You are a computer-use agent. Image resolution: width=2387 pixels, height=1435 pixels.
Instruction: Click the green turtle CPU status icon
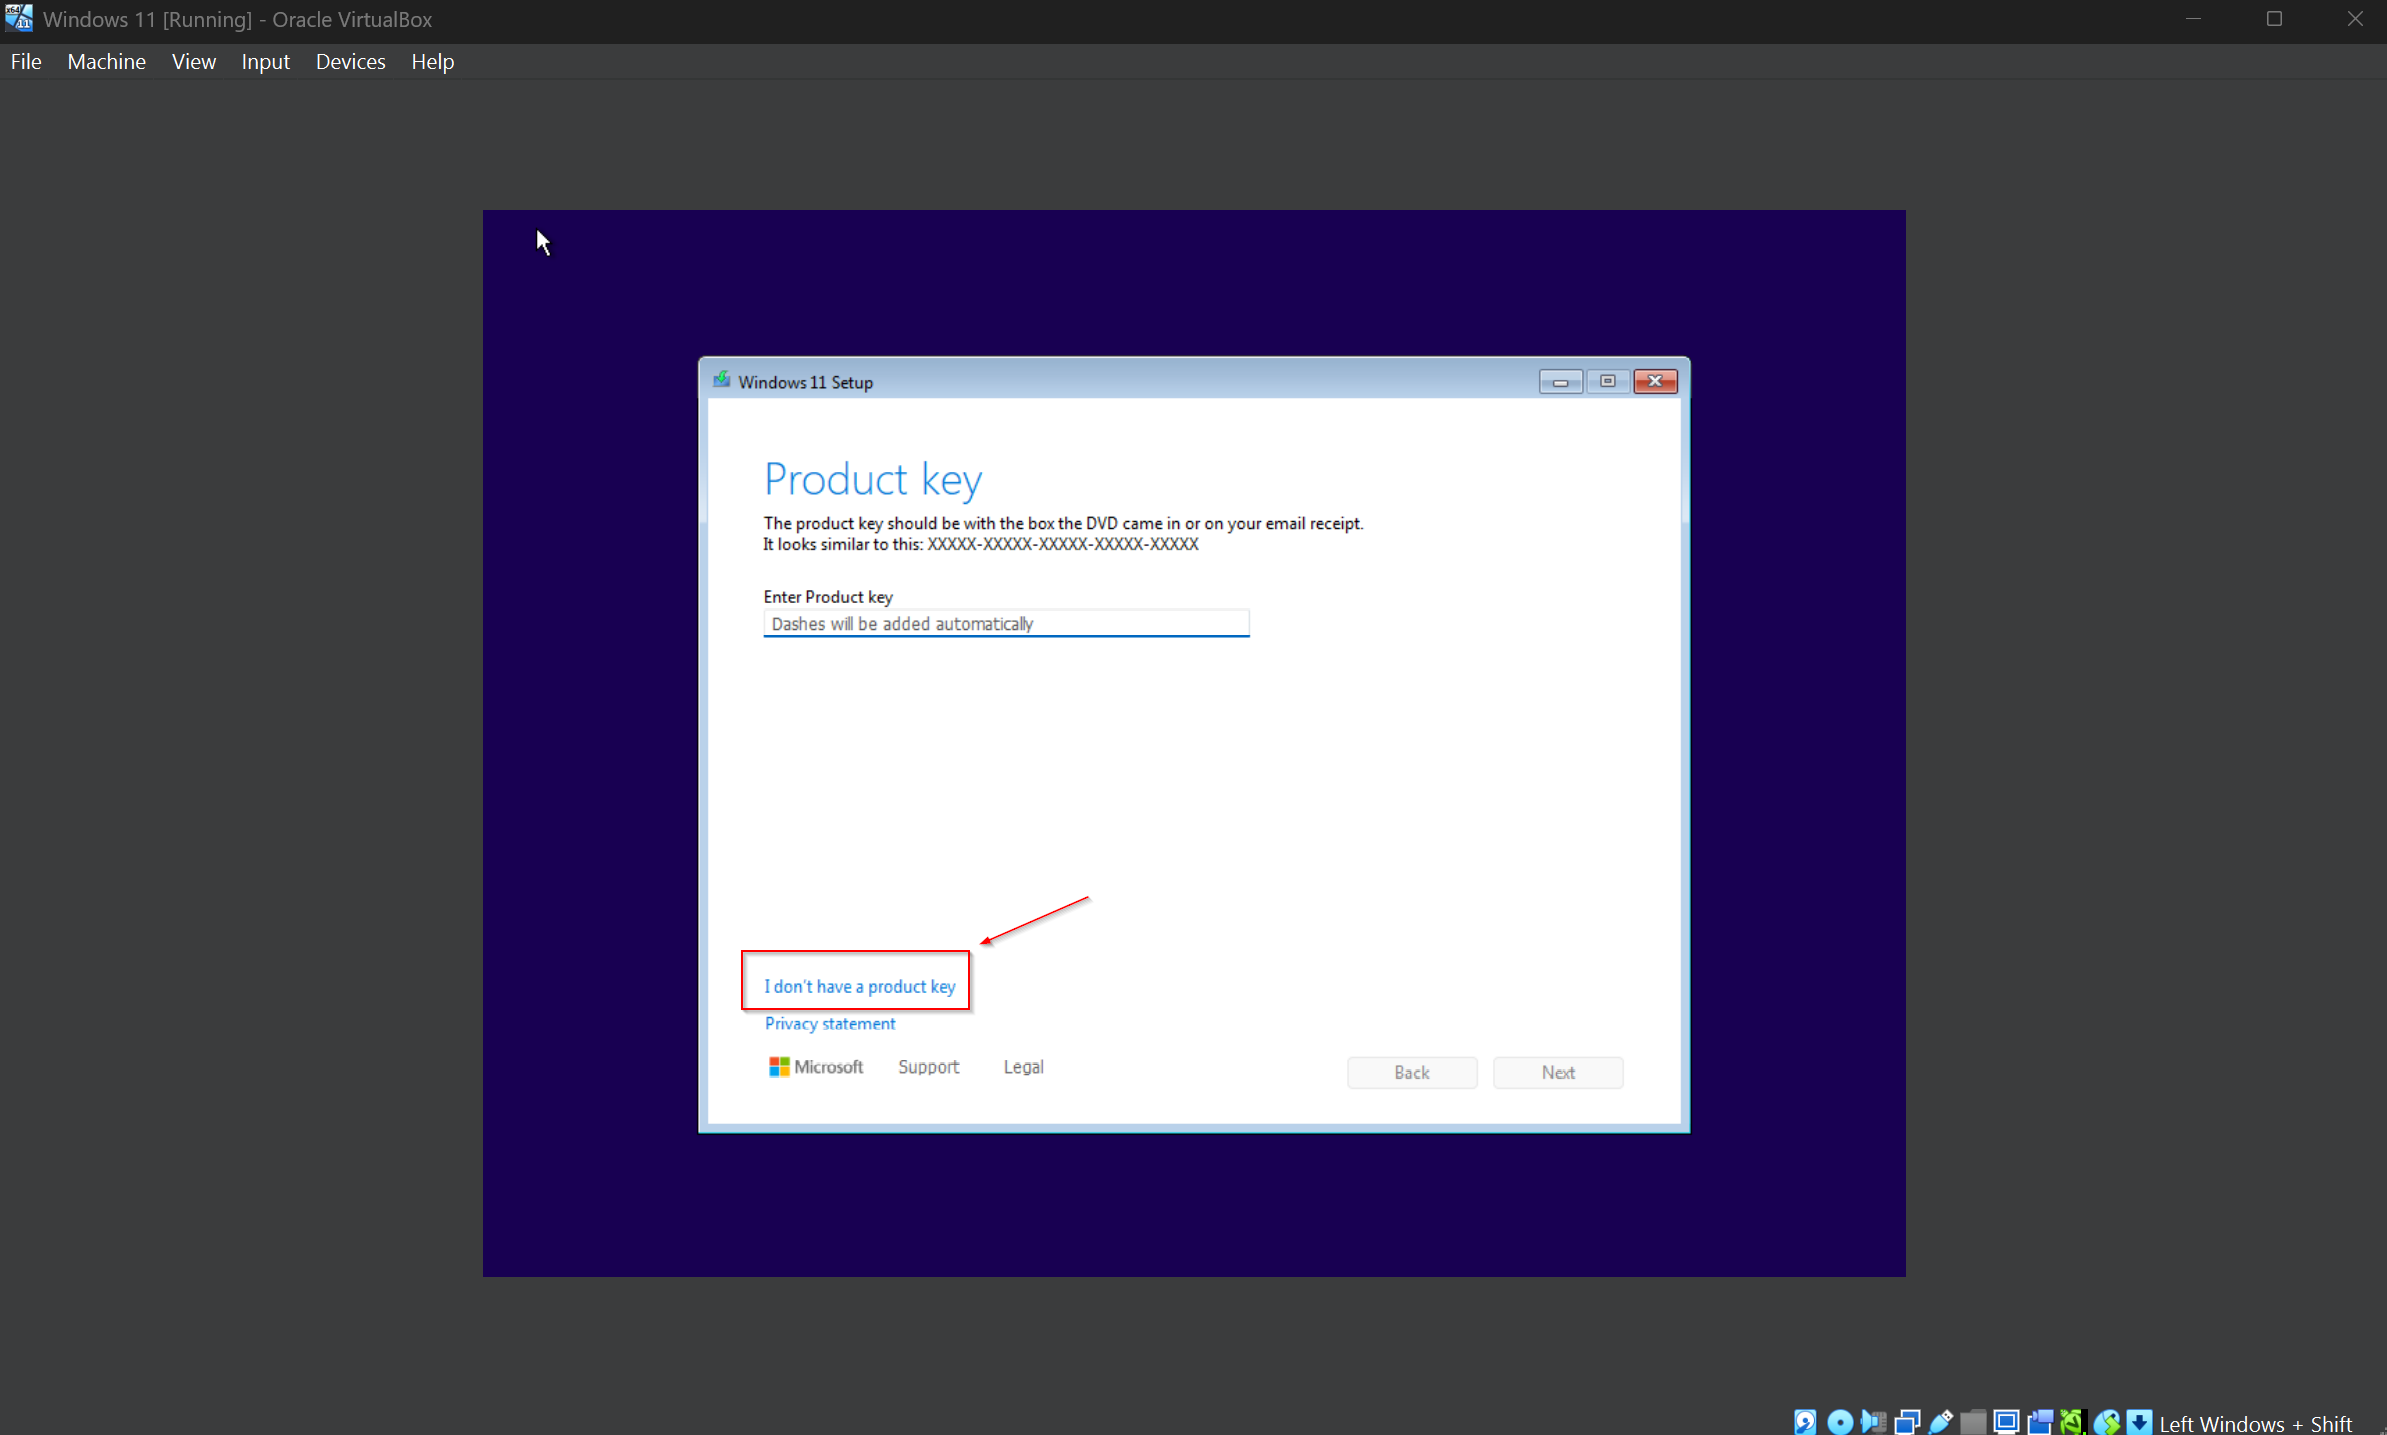(x=2073, y=1422)
